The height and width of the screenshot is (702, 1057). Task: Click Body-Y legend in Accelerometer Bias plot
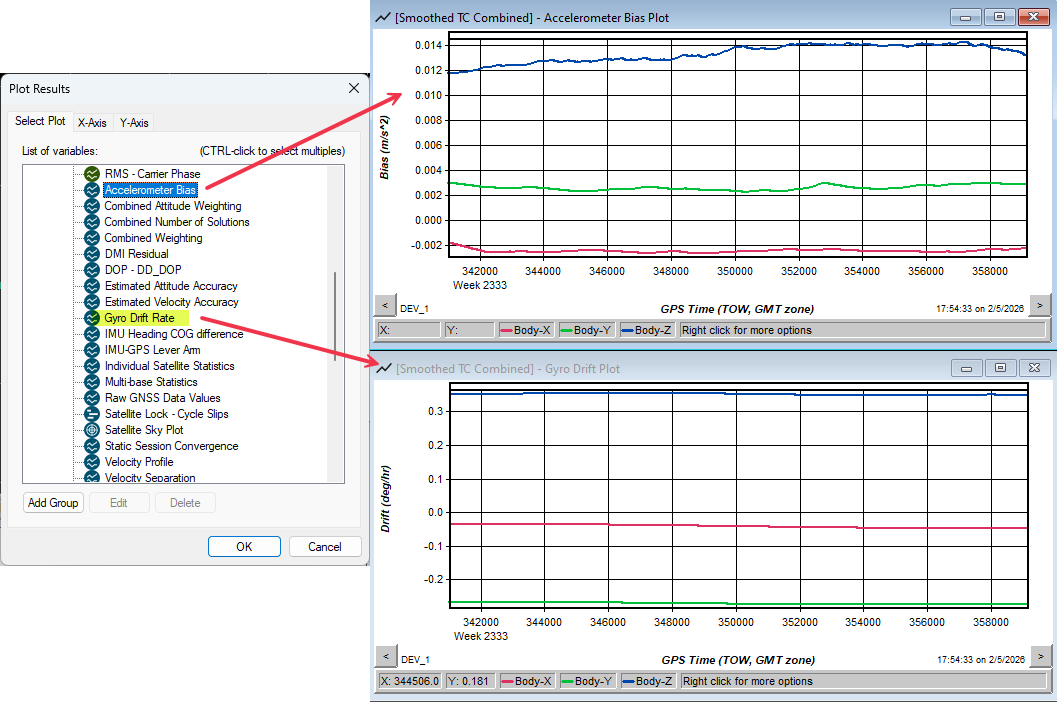point(586,330)
